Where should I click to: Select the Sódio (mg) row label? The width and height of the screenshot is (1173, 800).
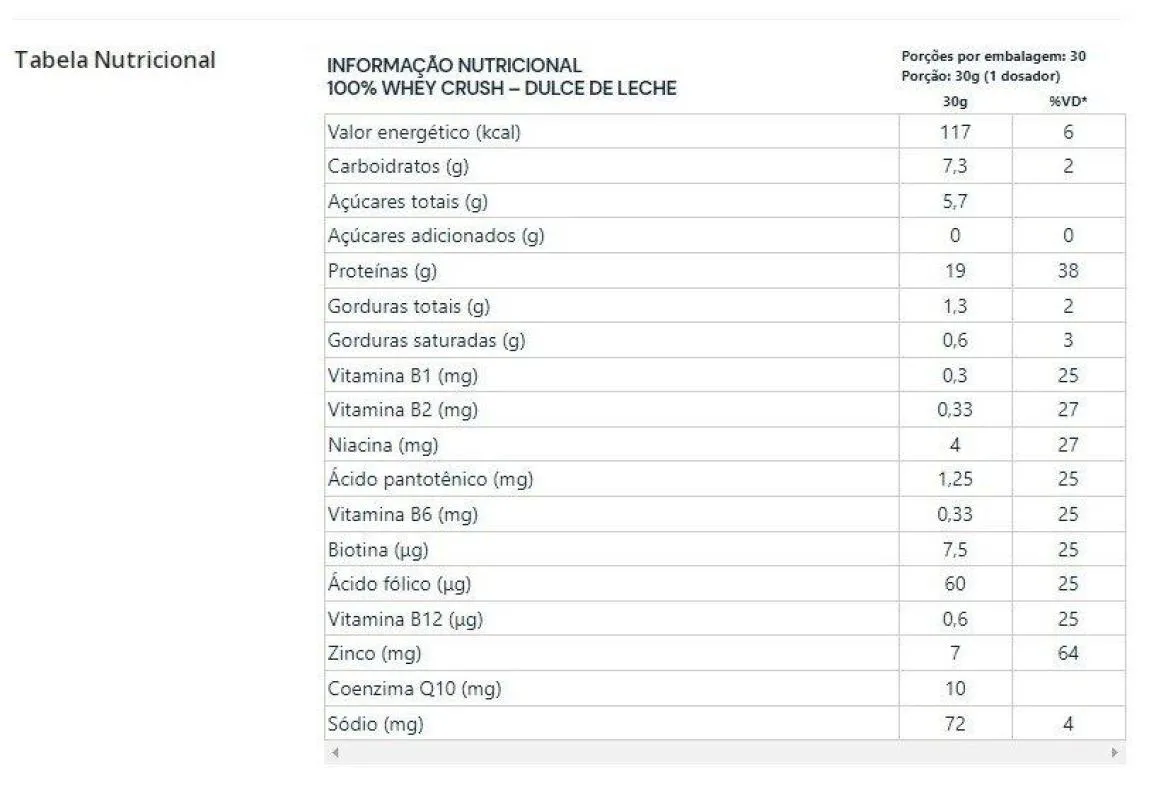click(x=376, y=724)
